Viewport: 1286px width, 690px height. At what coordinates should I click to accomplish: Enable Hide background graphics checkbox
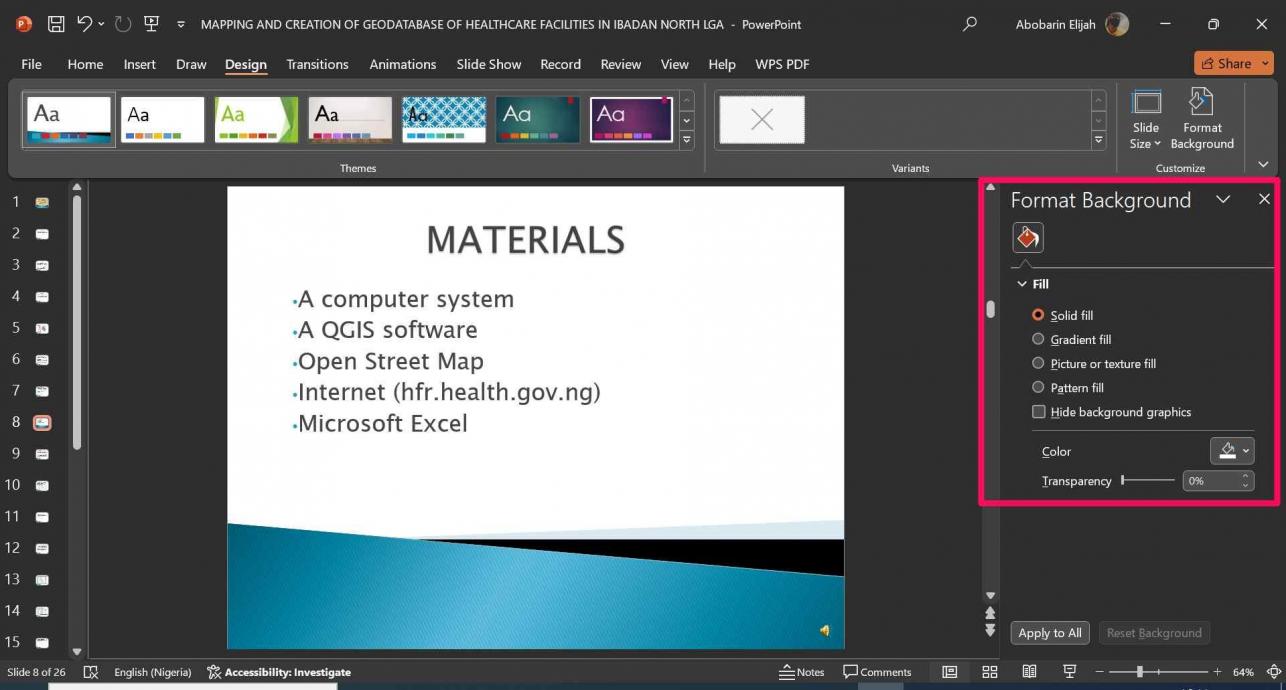coord(1038,412)
